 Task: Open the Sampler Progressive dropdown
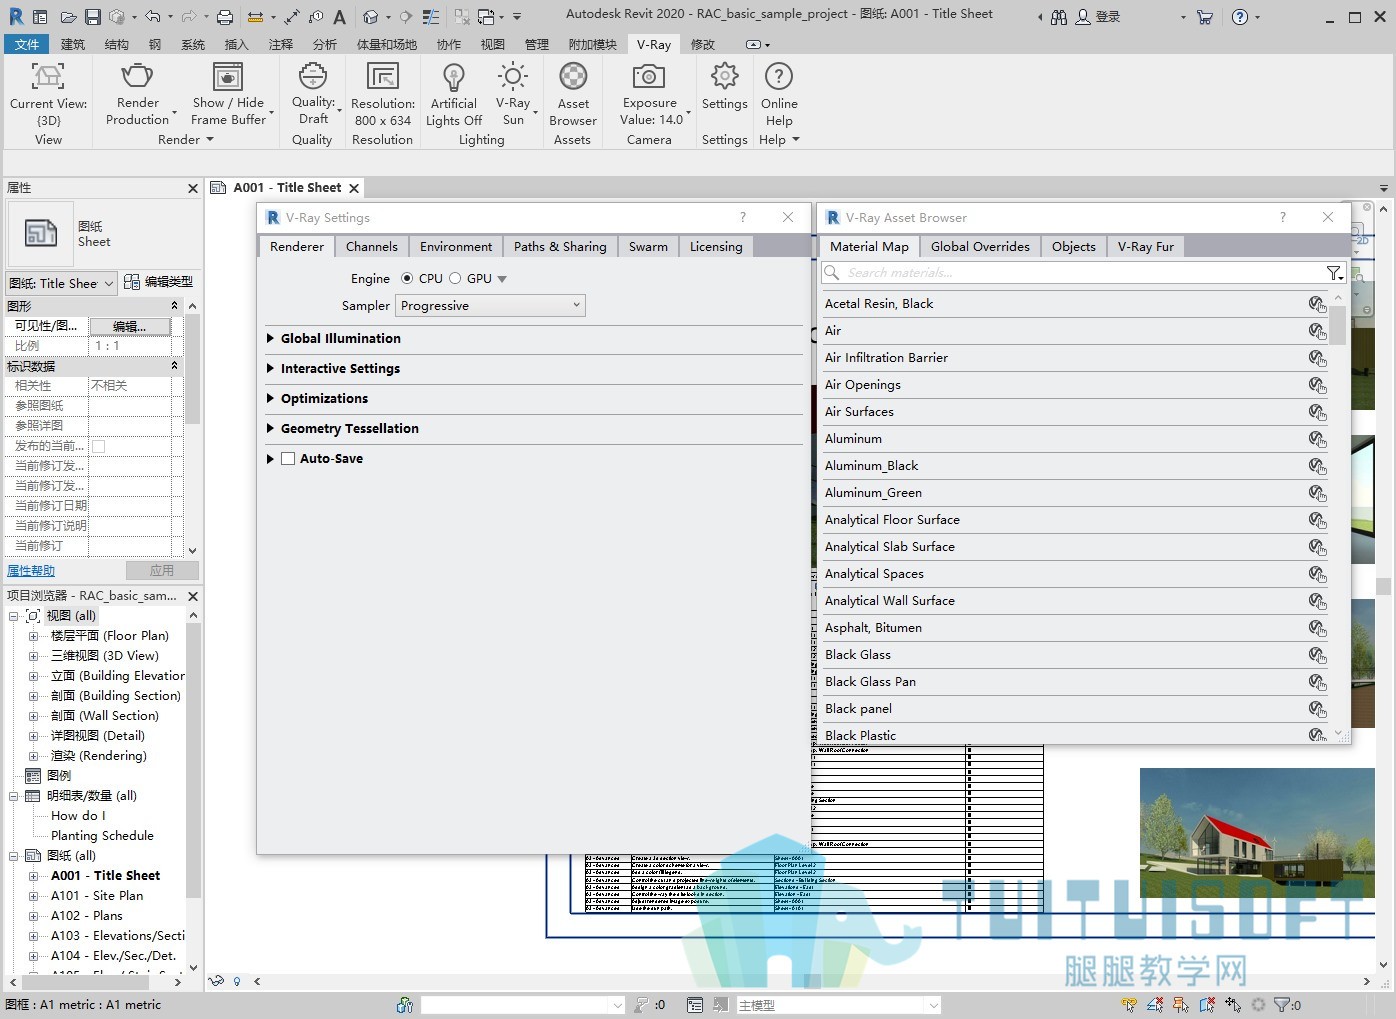pyautogui.click(x=491, y=306)
